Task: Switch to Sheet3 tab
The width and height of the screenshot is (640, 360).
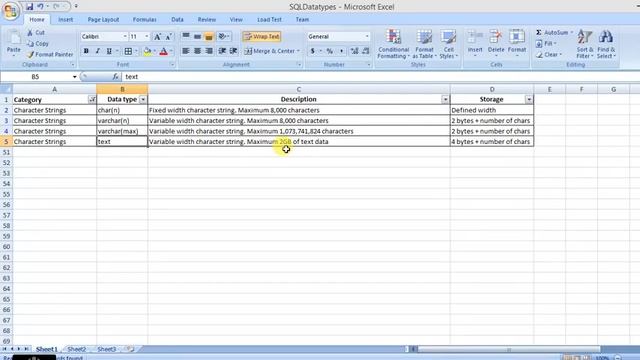Action: click(x=107, y=349)
